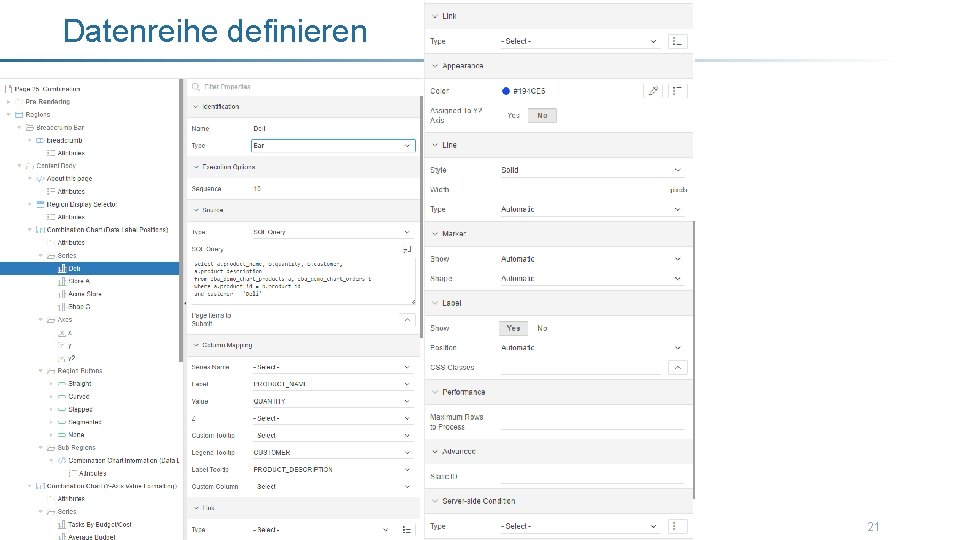Click the x axis icon in tree
Viewport: 960px width, 540px height.
62,333
